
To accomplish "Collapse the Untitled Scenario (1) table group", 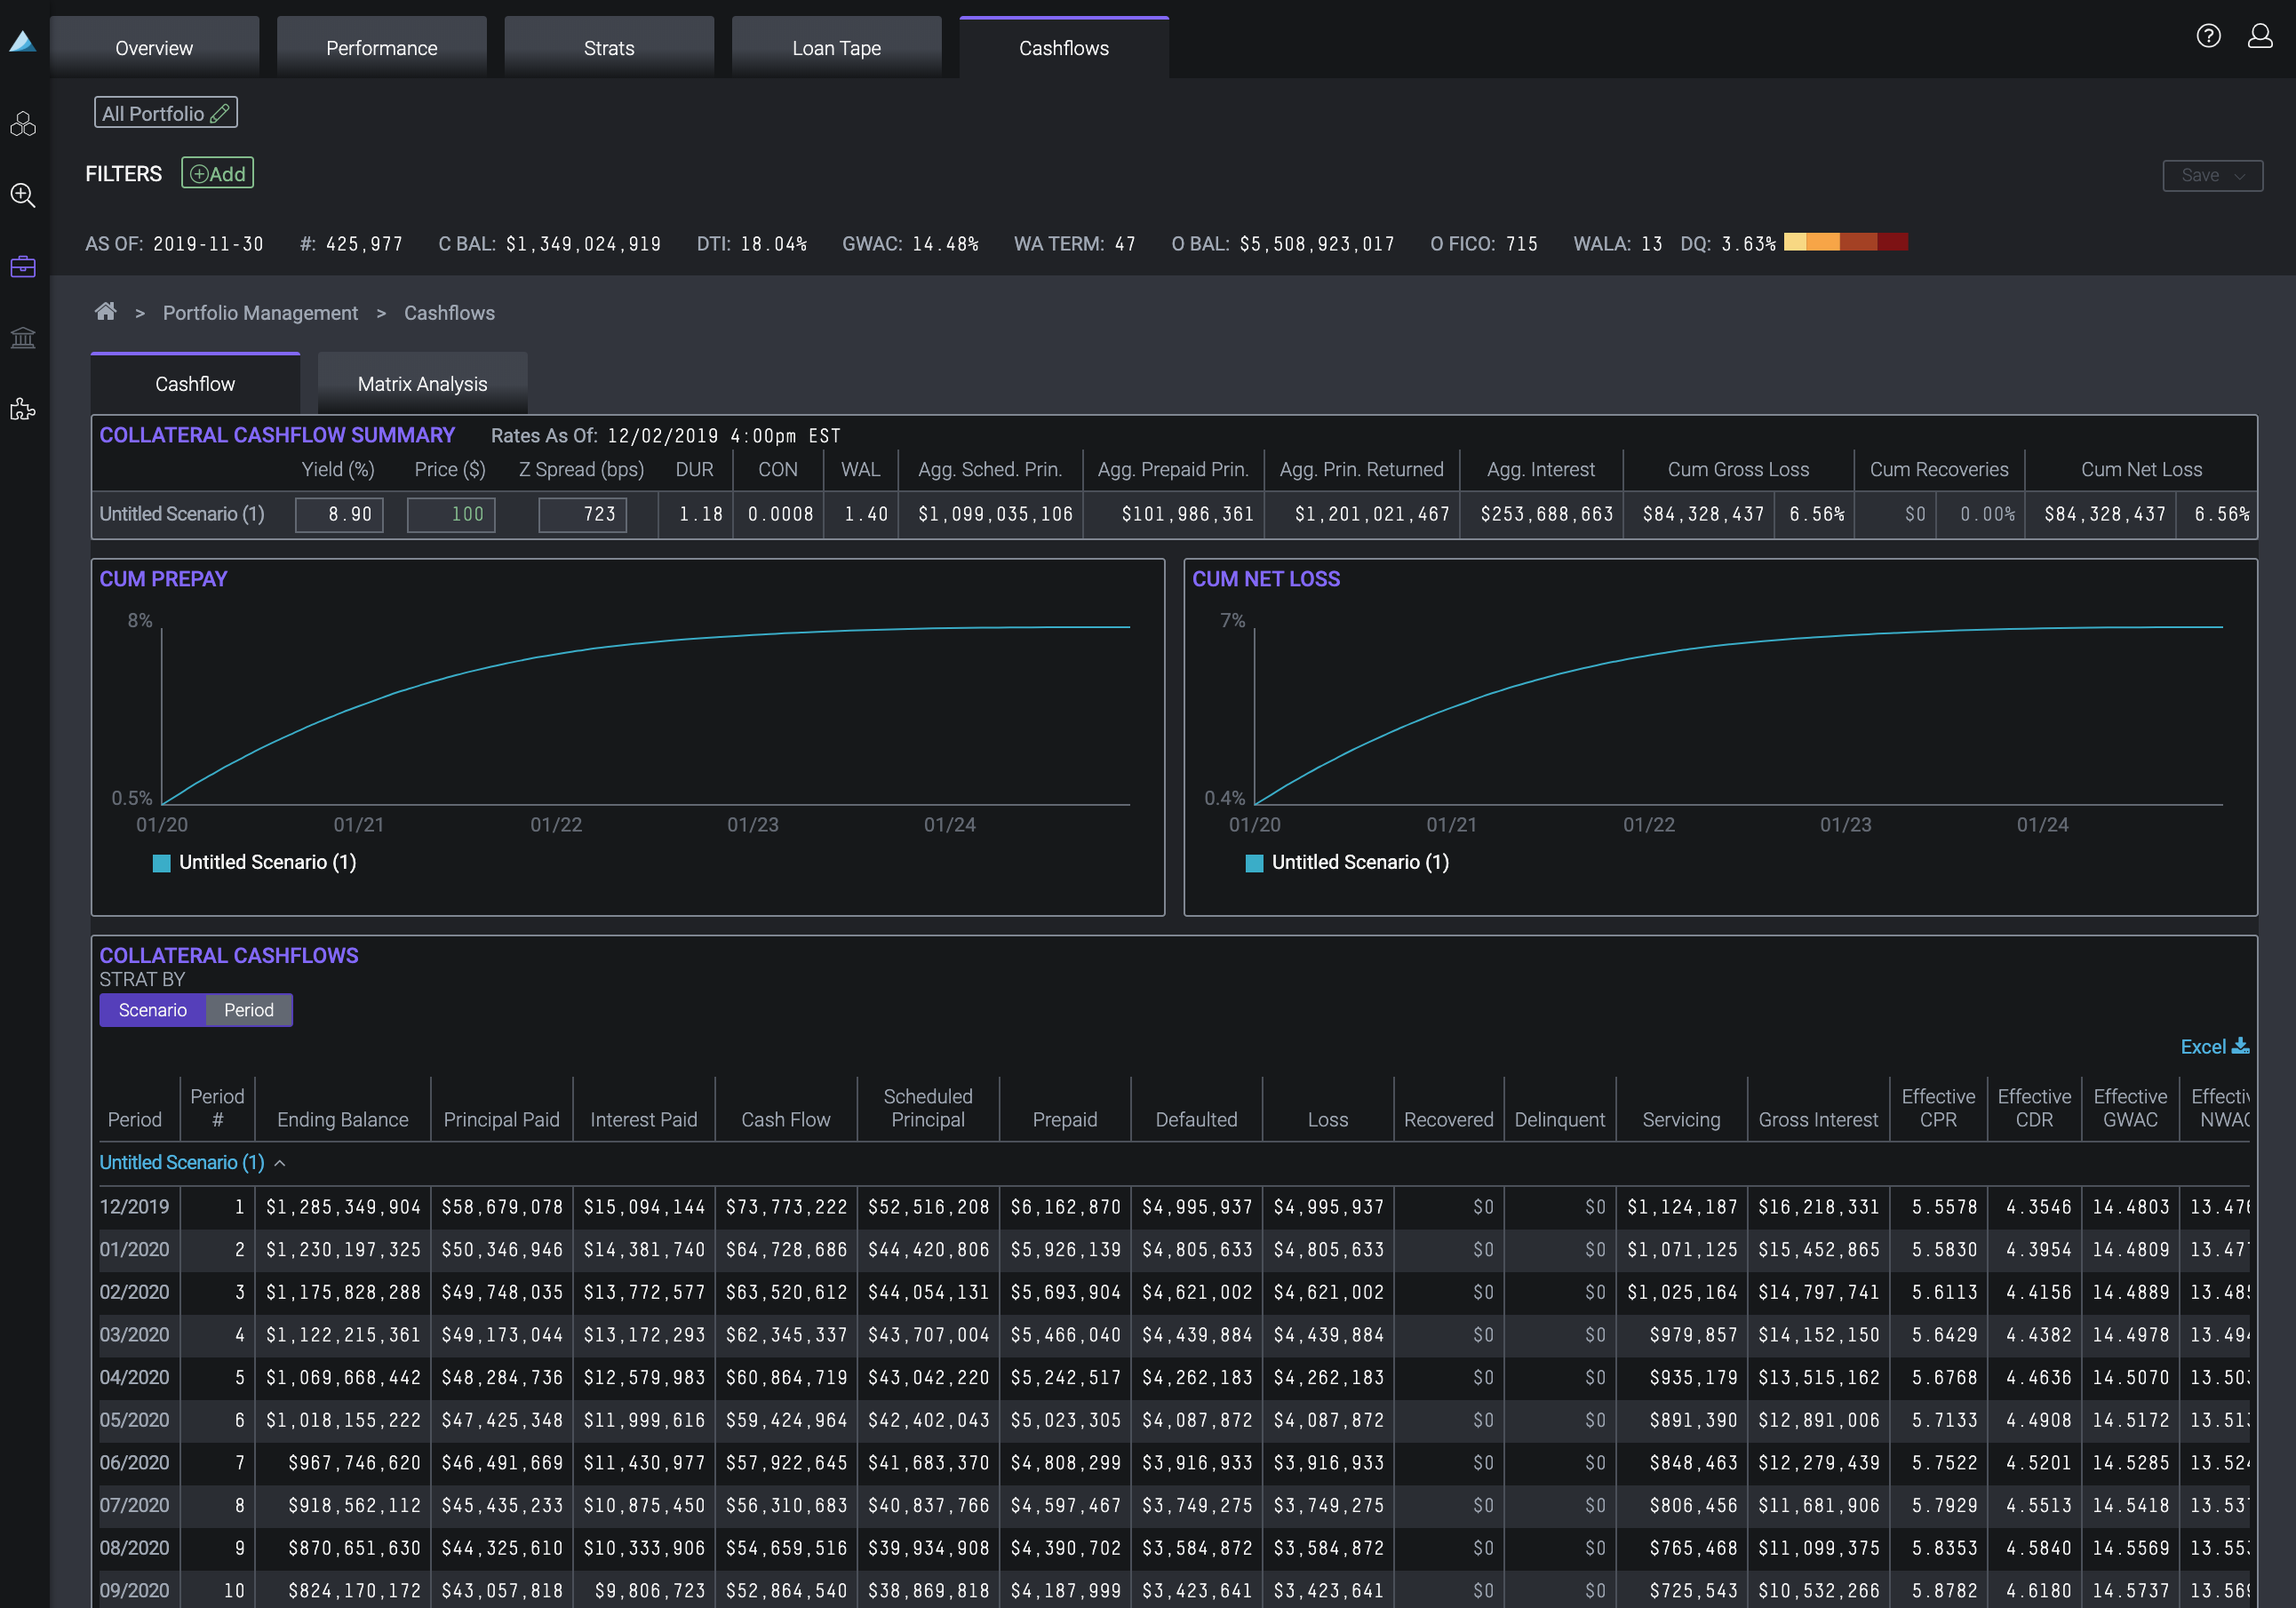I will coord(280,1162).
